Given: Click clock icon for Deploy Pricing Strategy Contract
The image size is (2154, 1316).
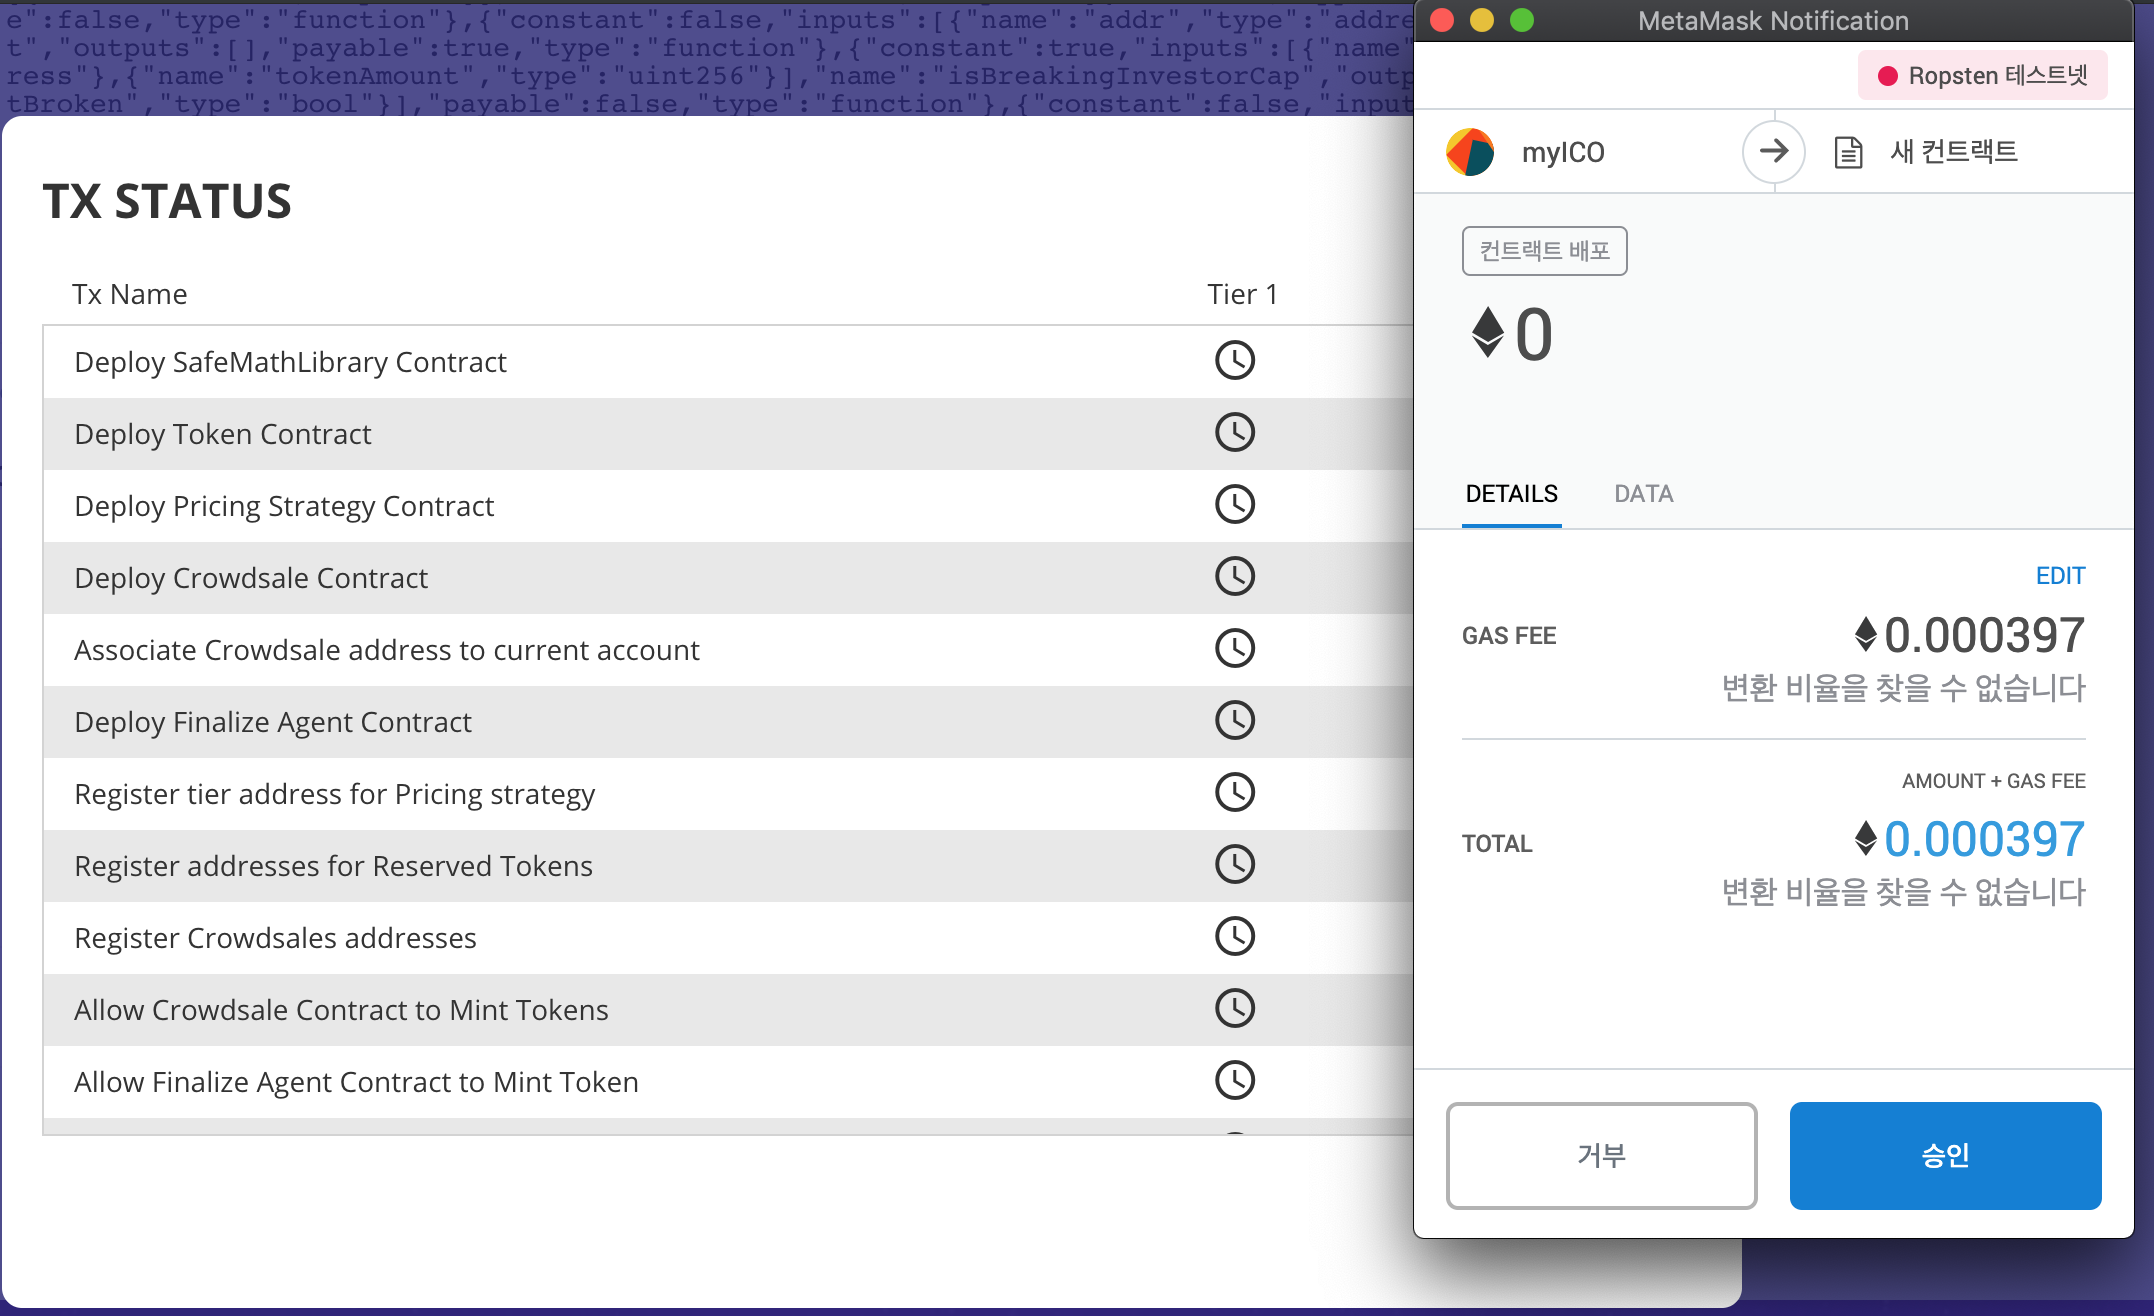Looking at the screenshot, I should (1234, 505).
